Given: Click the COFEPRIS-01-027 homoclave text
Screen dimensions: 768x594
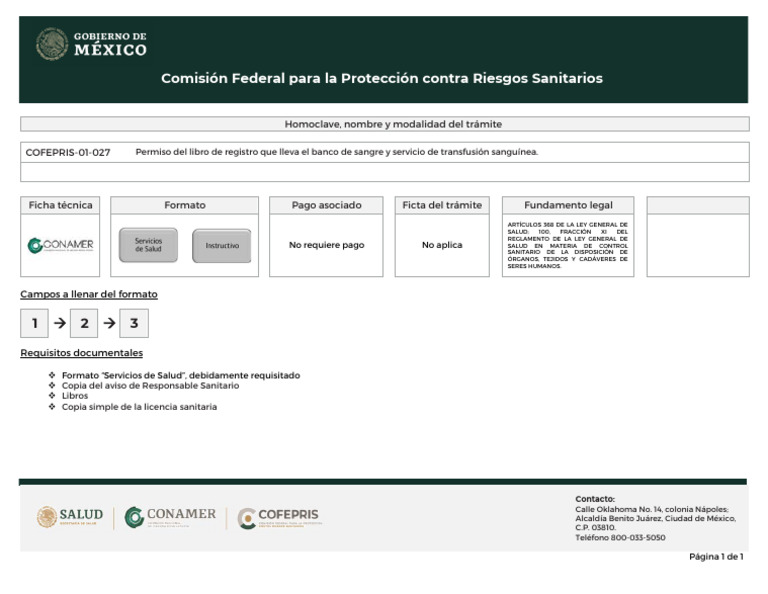Looking at the screenshot, I should (68, 152).
